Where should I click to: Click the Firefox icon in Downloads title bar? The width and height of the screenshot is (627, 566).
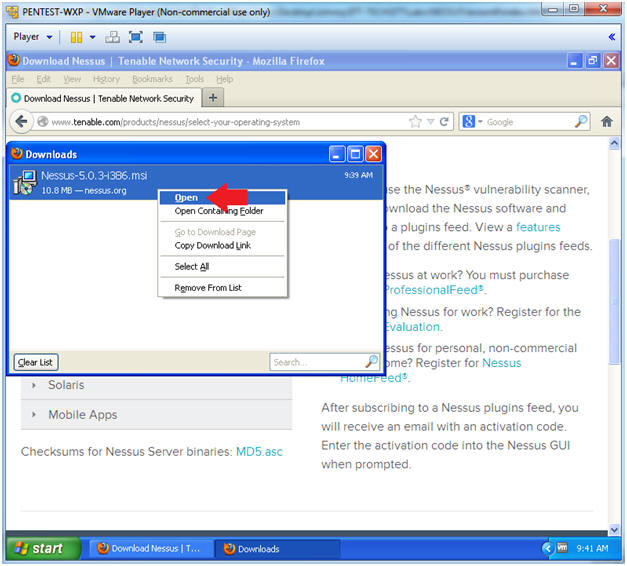coord(17,154)
